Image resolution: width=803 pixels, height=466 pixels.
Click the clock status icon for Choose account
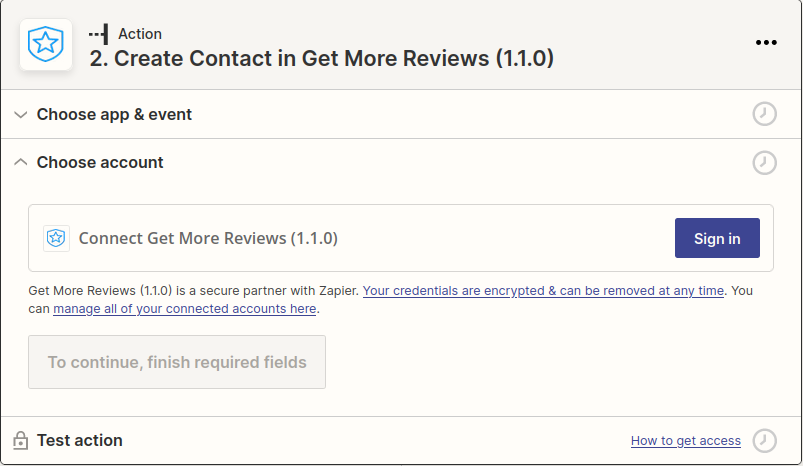click(764, 162)
